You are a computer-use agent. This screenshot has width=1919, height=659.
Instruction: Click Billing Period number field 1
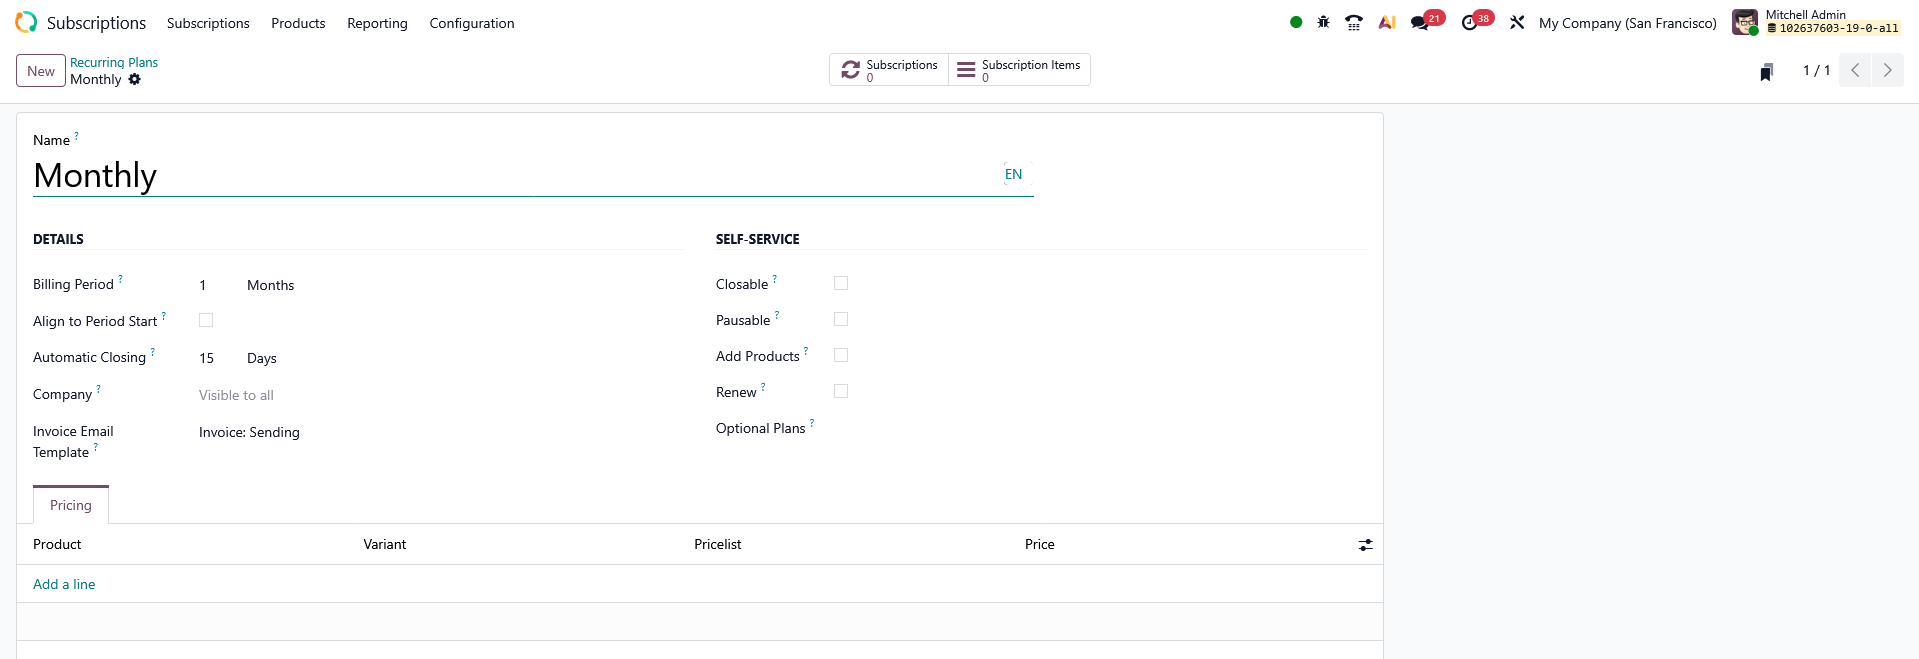(x=217, y=285)
